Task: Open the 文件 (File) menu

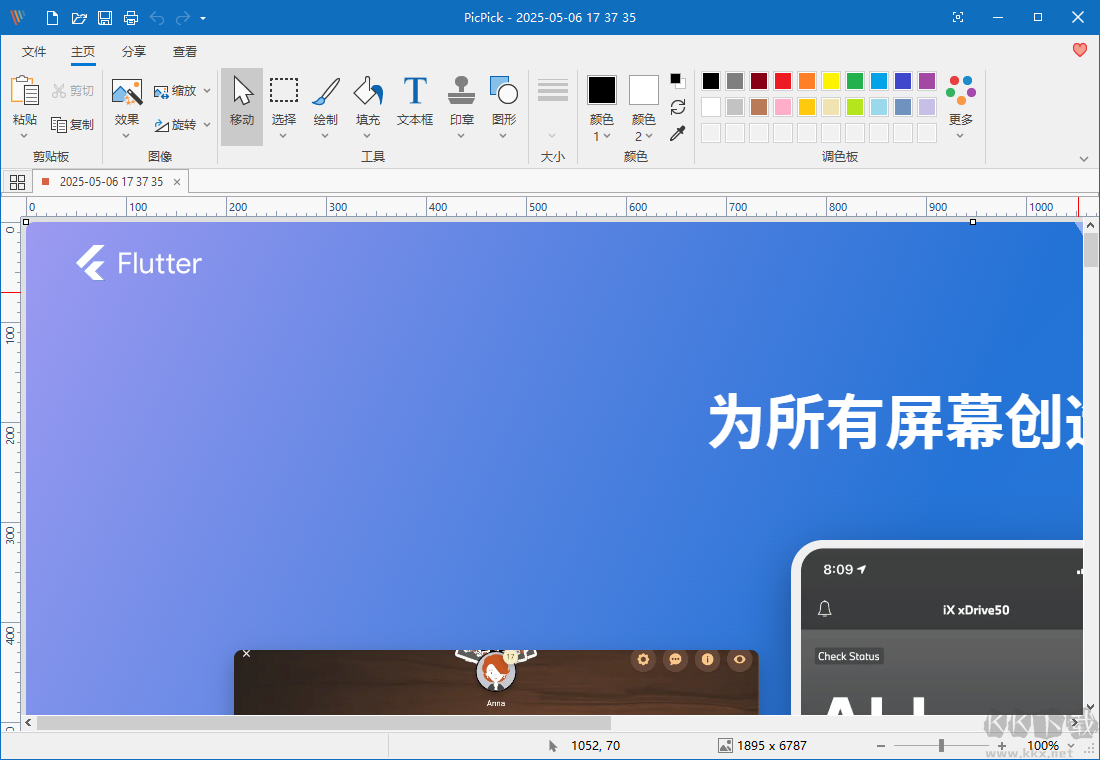Action: pyautogui.click(x=33, y=51)
